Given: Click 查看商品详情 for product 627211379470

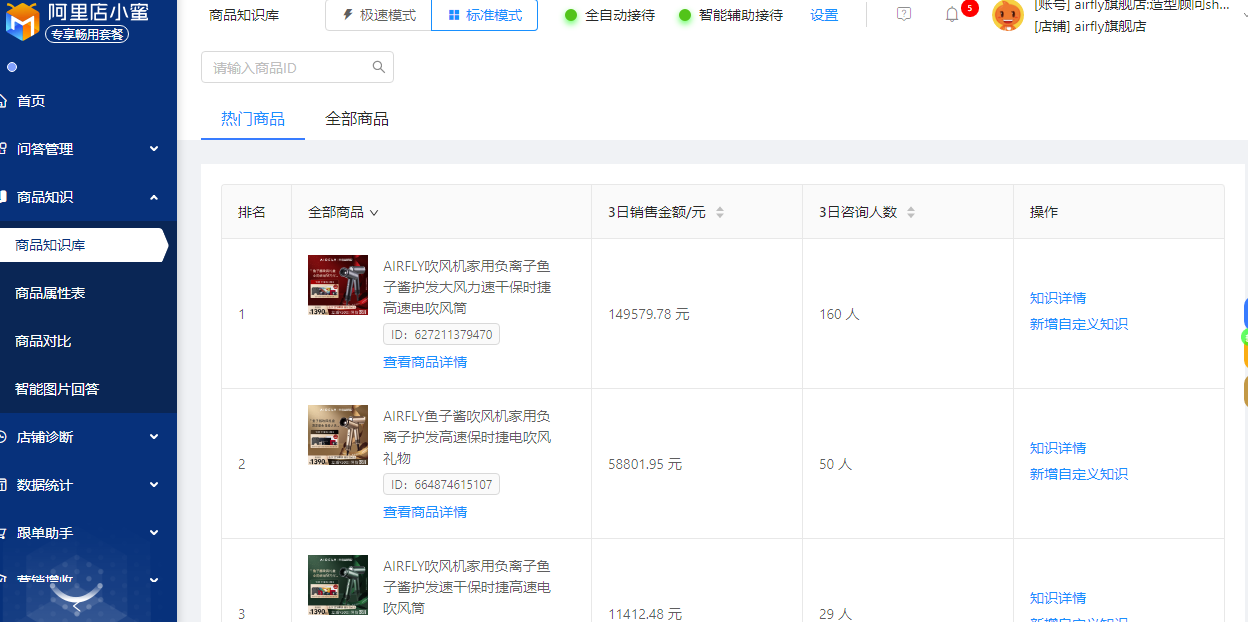Looking at the screenshot, I should click(425, 362).
